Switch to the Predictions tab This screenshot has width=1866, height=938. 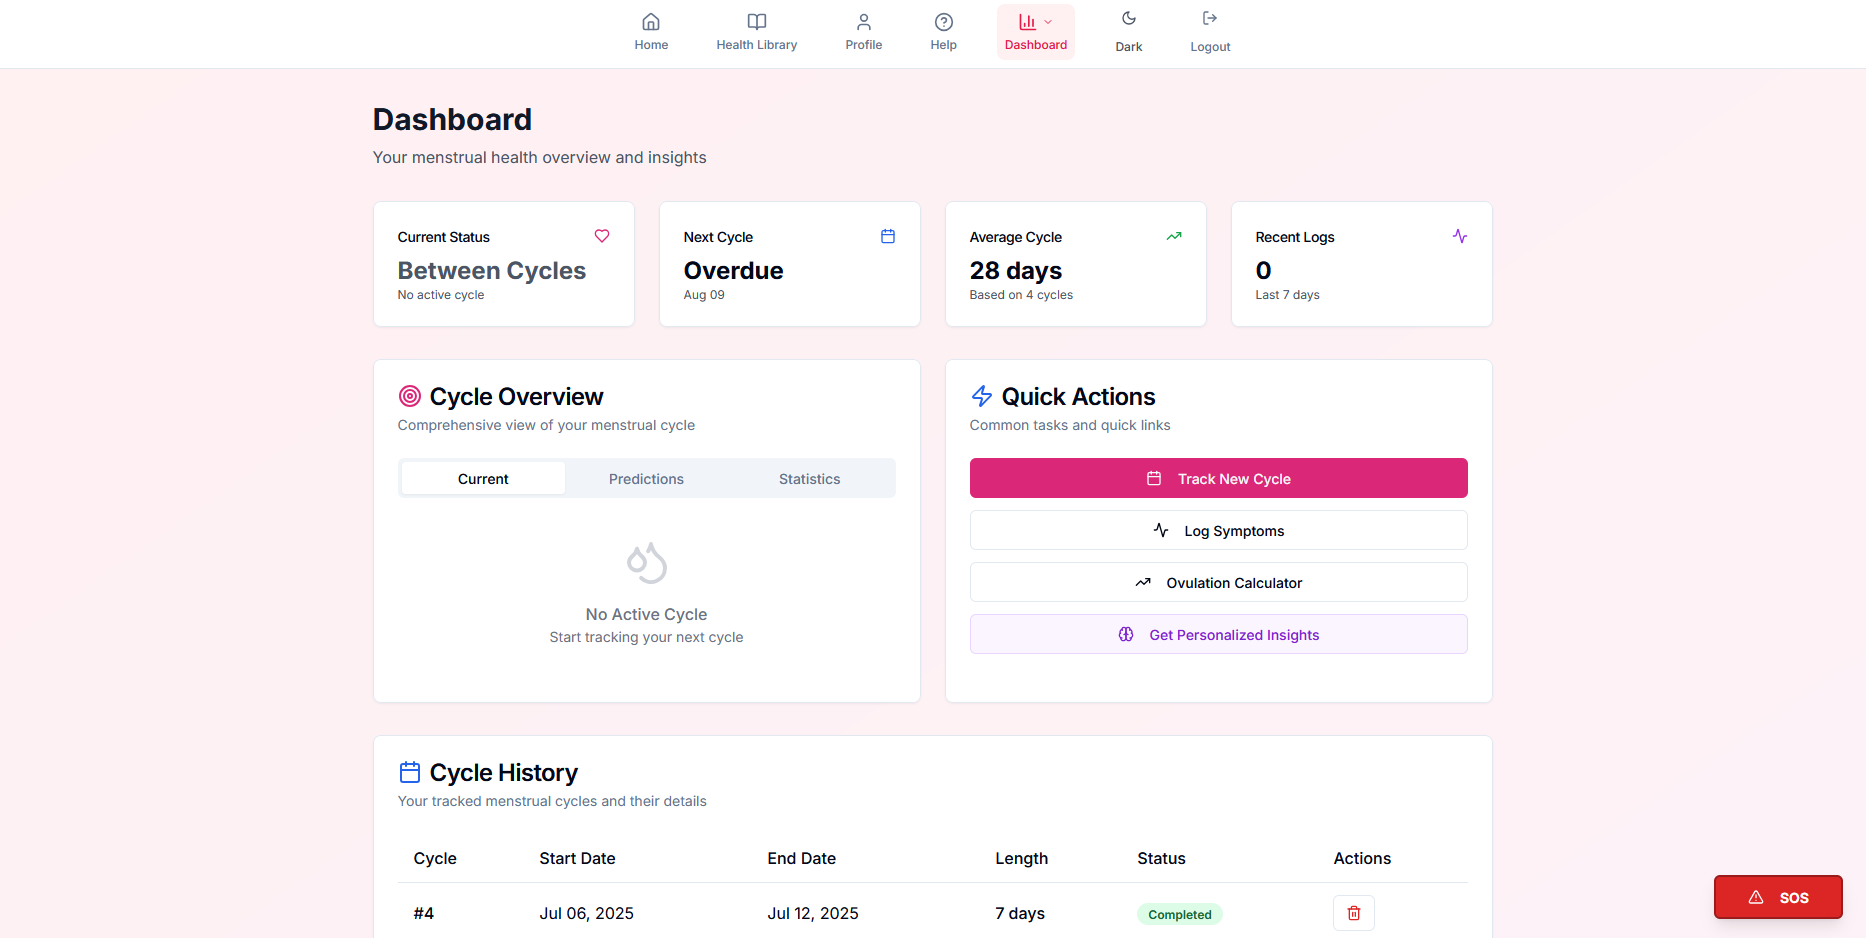click(x=646, y=478)
